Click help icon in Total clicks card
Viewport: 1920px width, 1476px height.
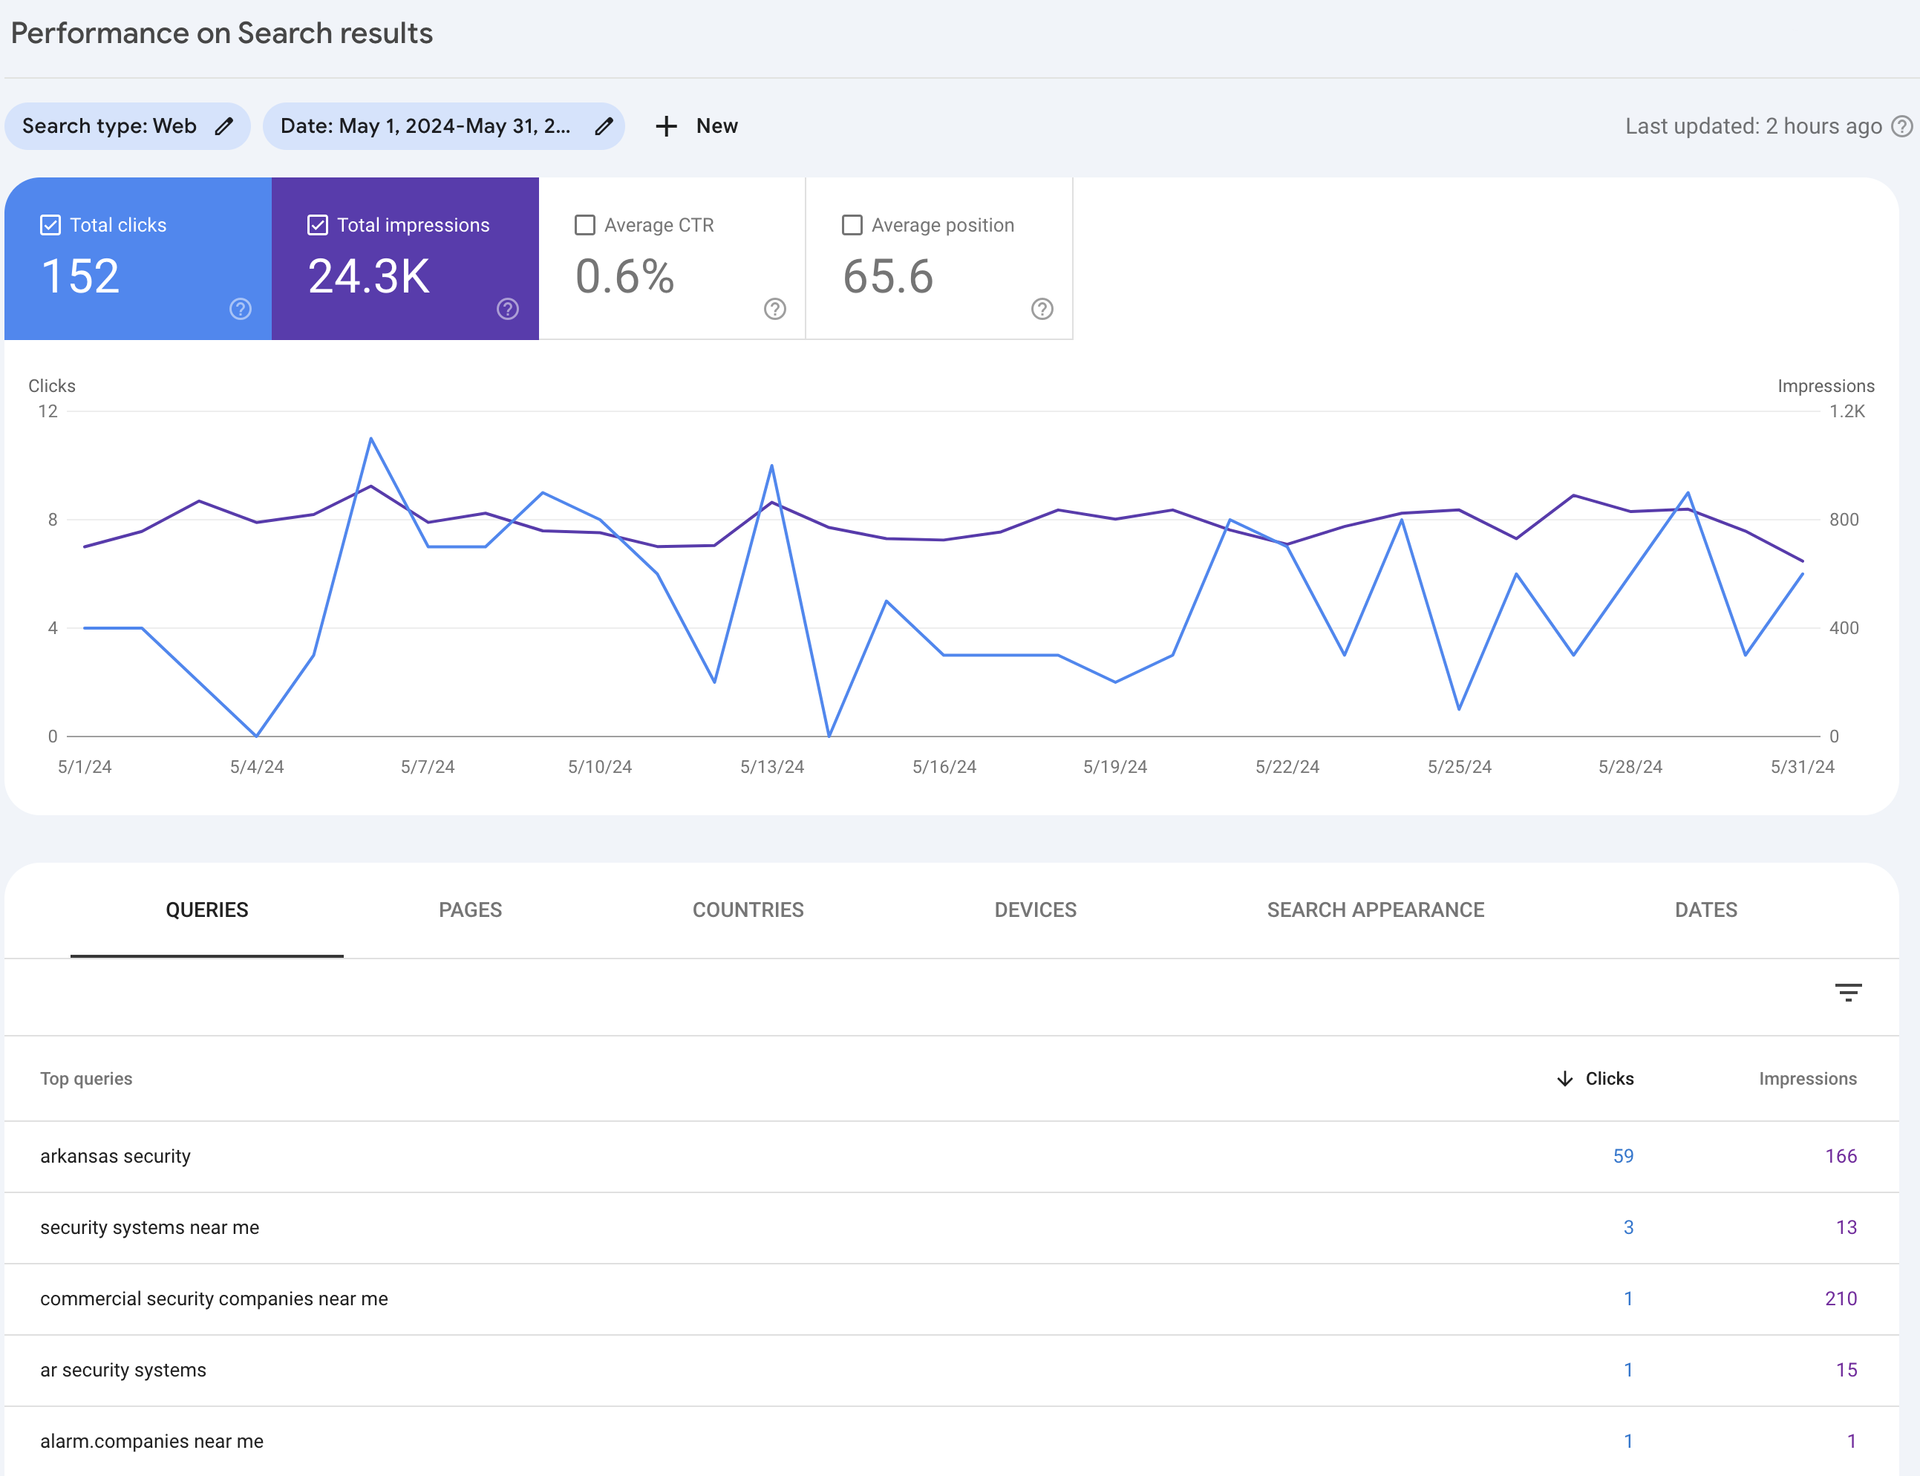click(x=240, y=309)
